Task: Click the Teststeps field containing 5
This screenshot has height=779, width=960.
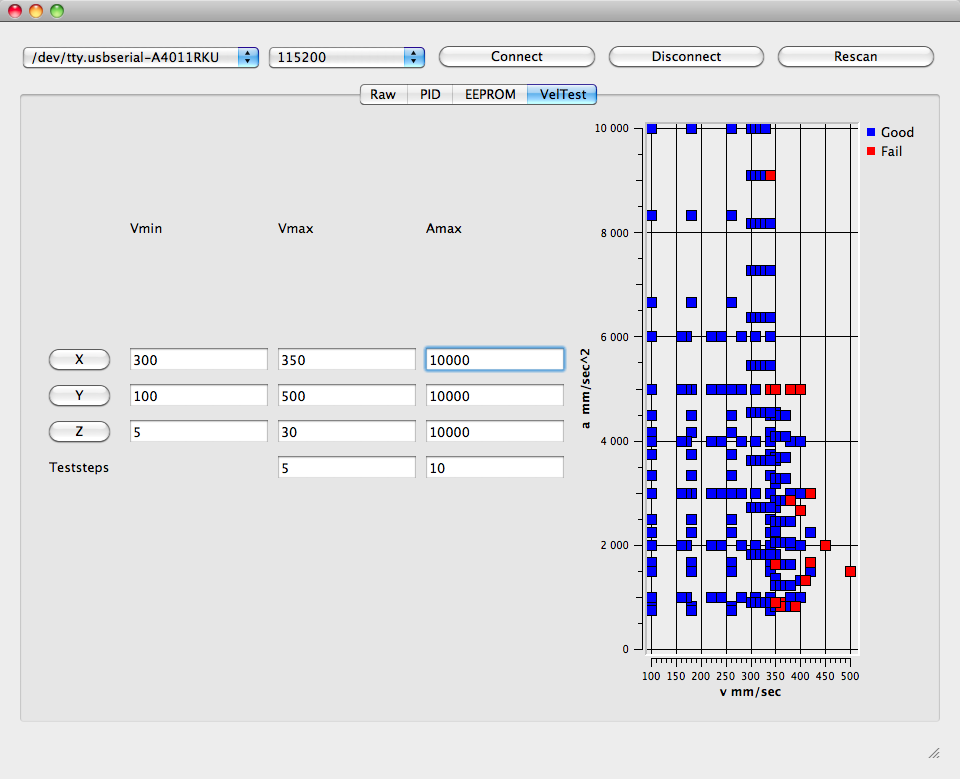Action: pyautogui.click(x=346, y=467)
